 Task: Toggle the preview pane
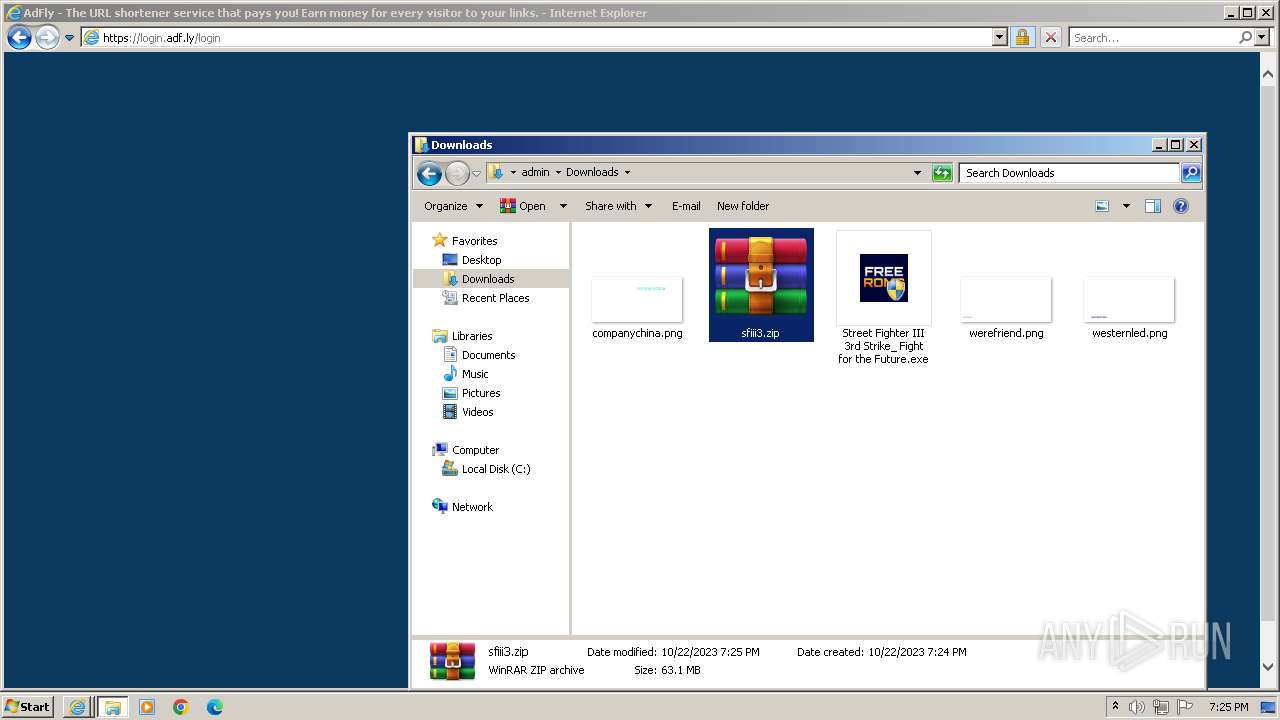pos(1152,206)
